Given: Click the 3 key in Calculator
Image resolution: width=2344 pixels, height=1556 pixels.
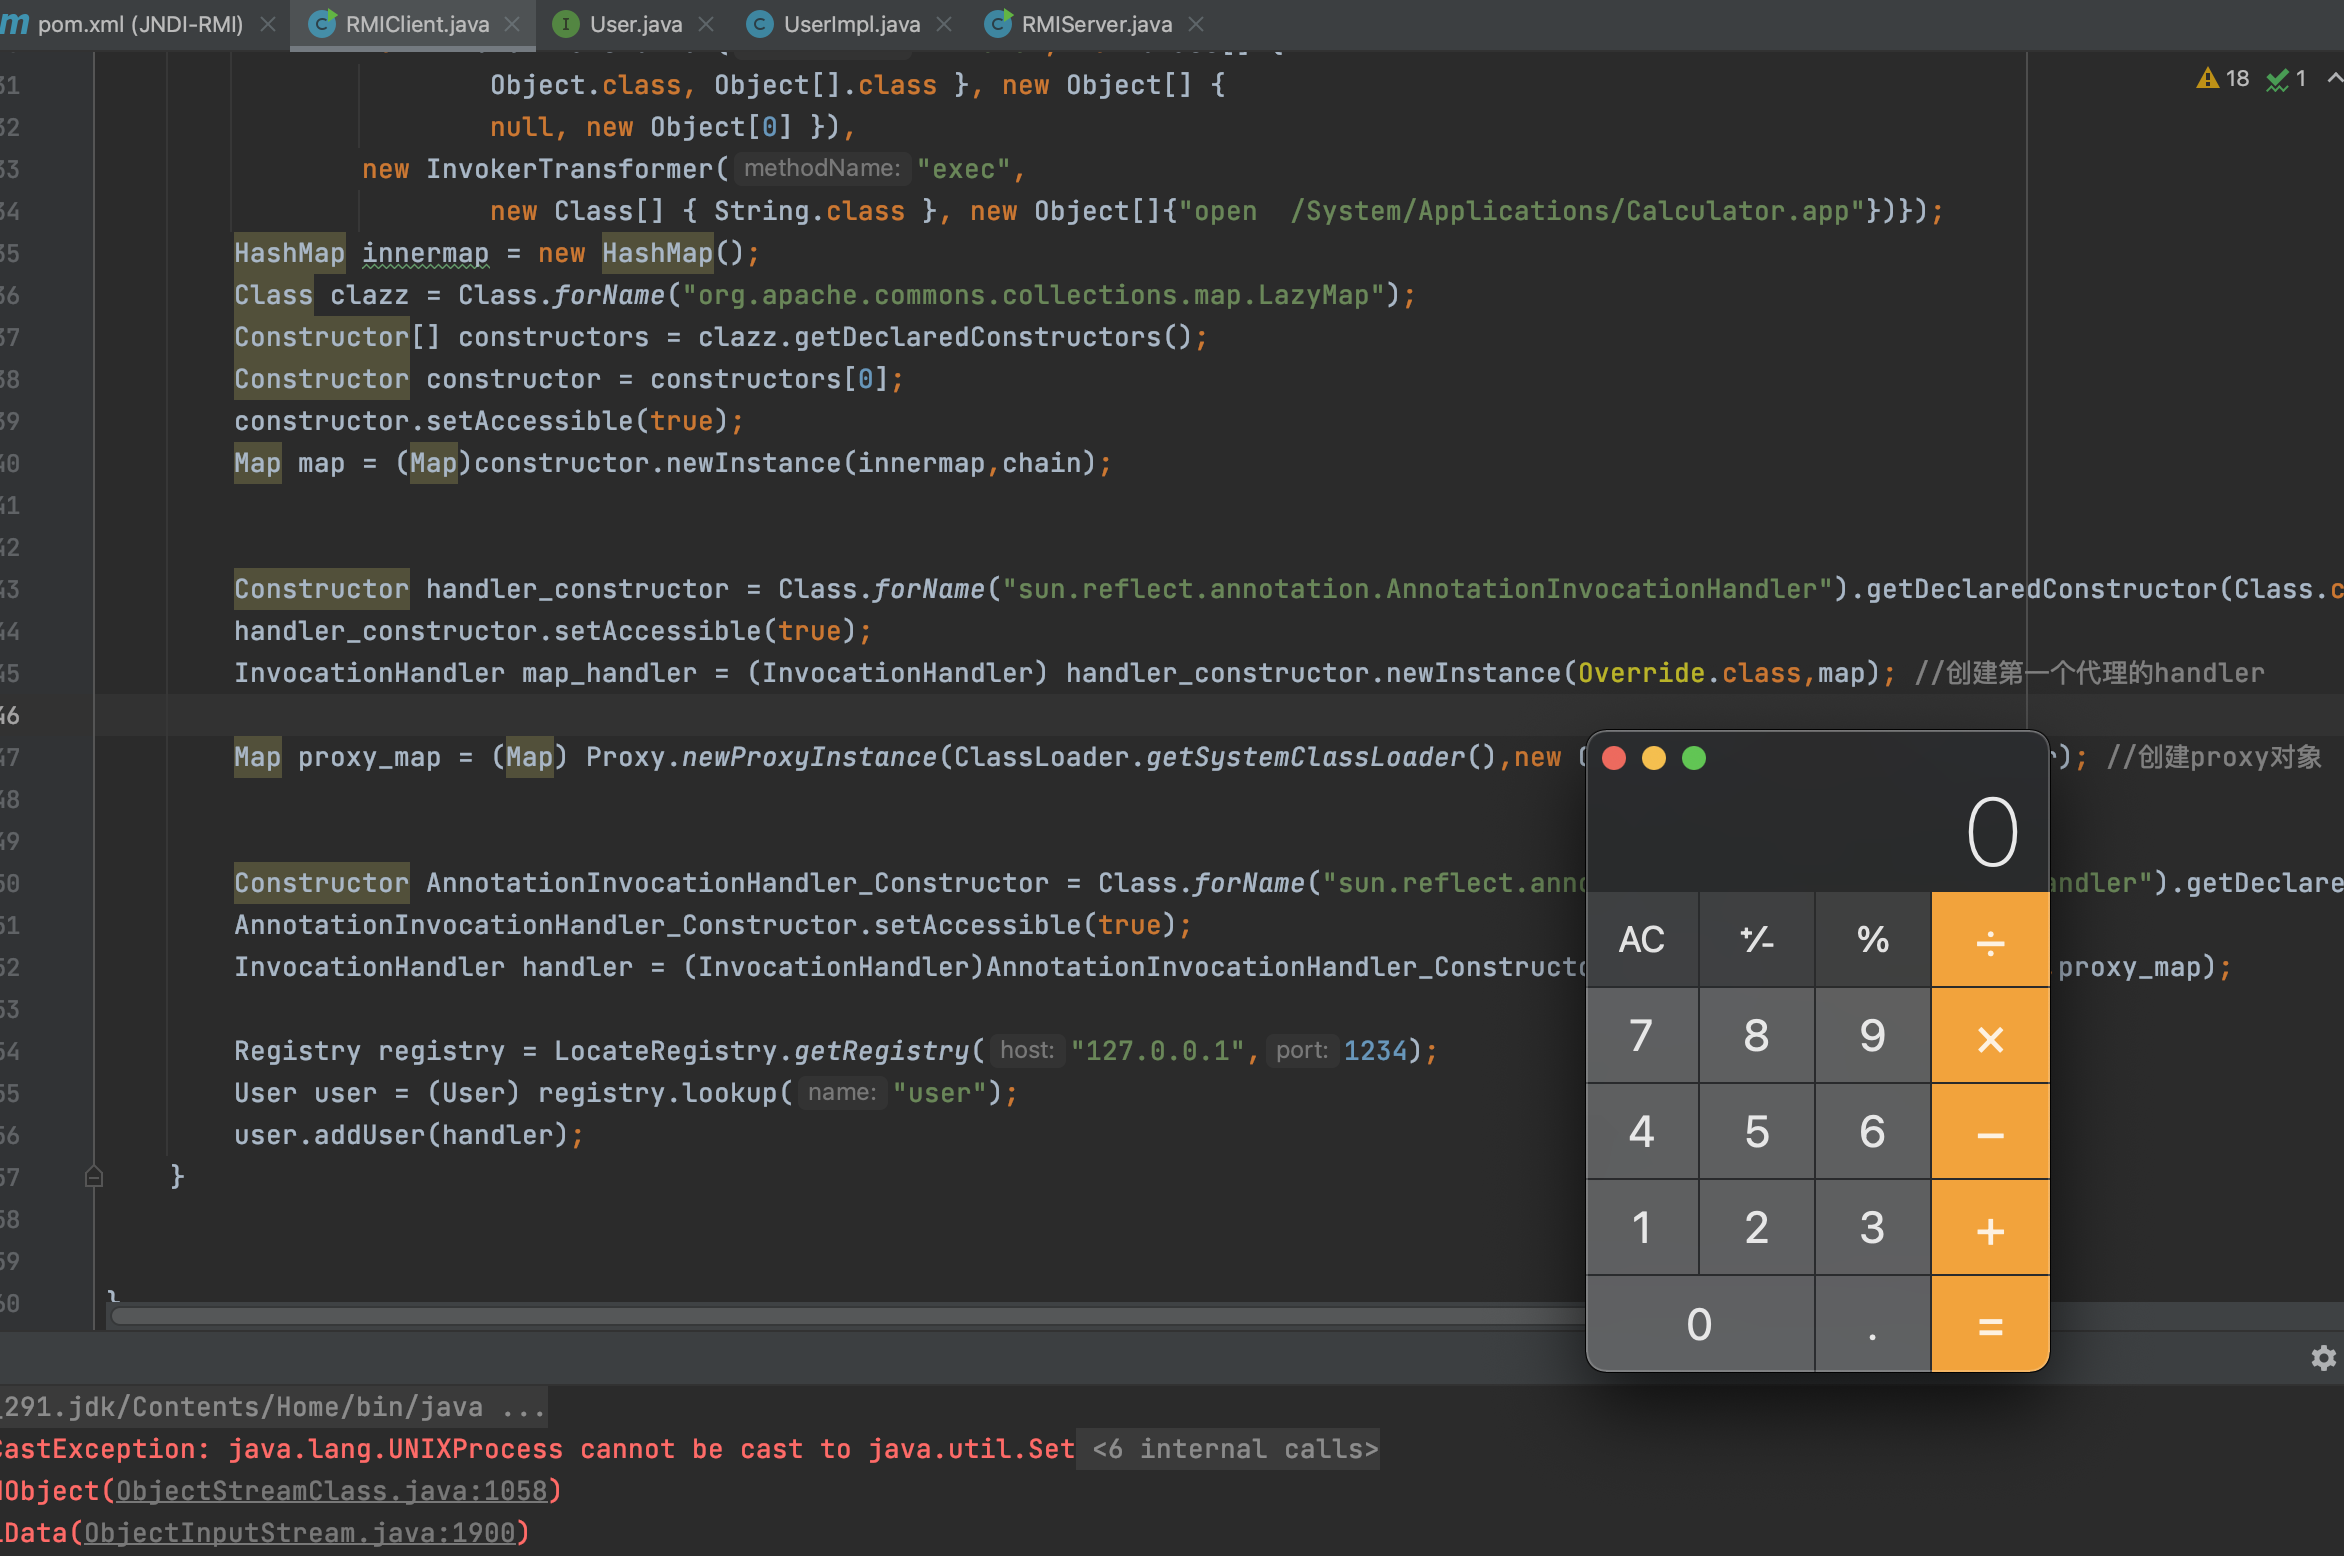Looking at the screenshot, I should click(x=1872, y=1228).
